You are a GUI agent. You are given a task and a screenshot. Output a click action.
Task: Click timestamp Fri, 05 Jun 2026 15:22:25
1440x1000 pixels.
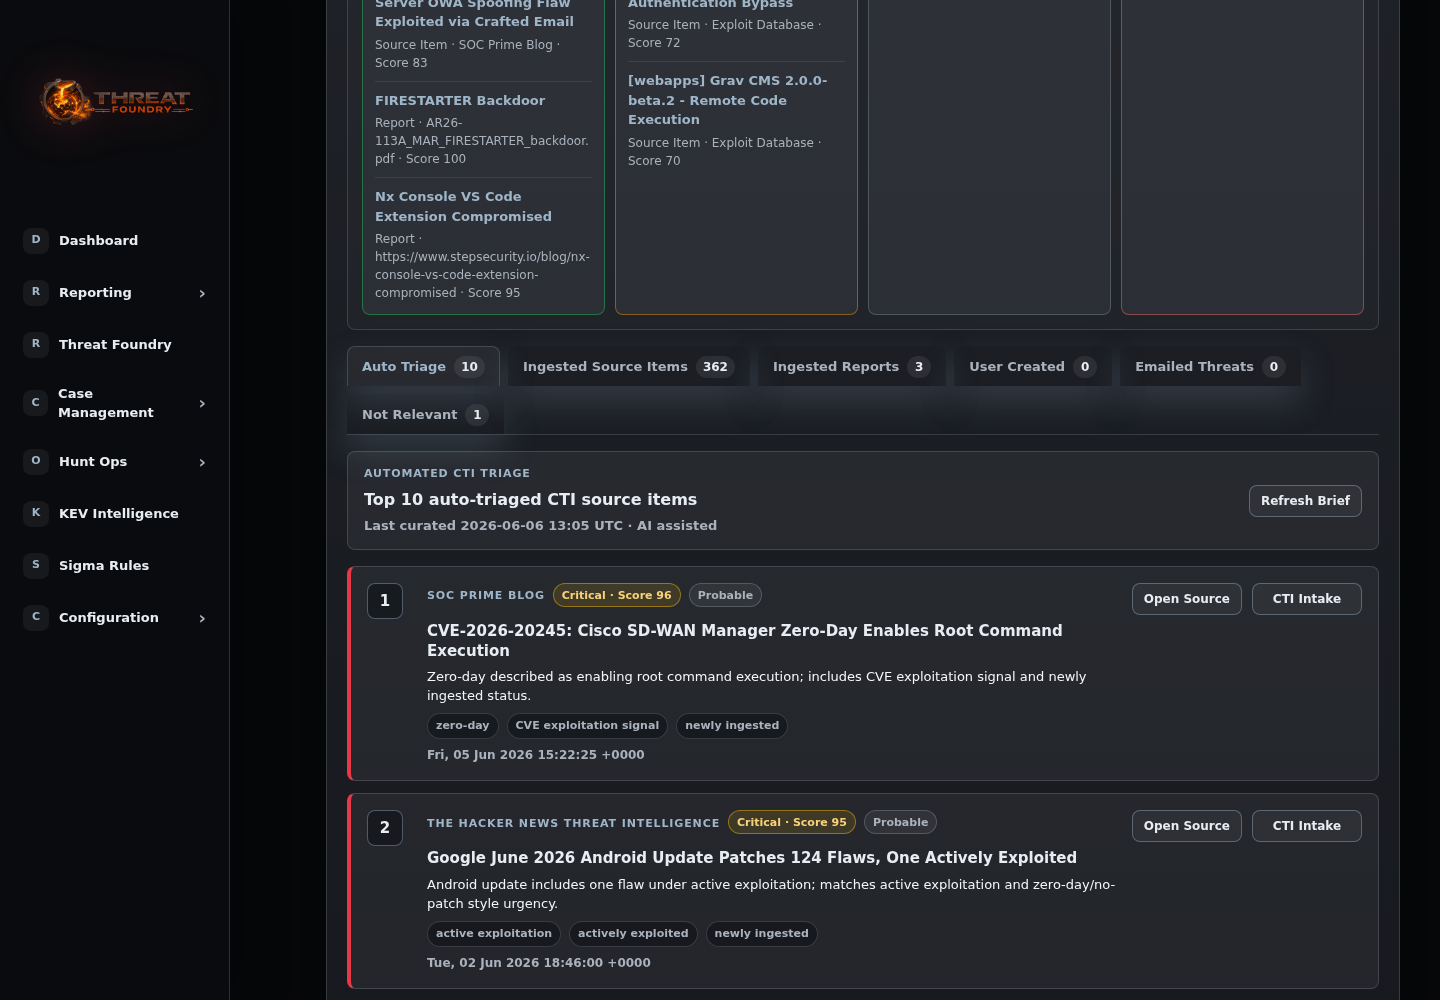(x=535, y=755)
